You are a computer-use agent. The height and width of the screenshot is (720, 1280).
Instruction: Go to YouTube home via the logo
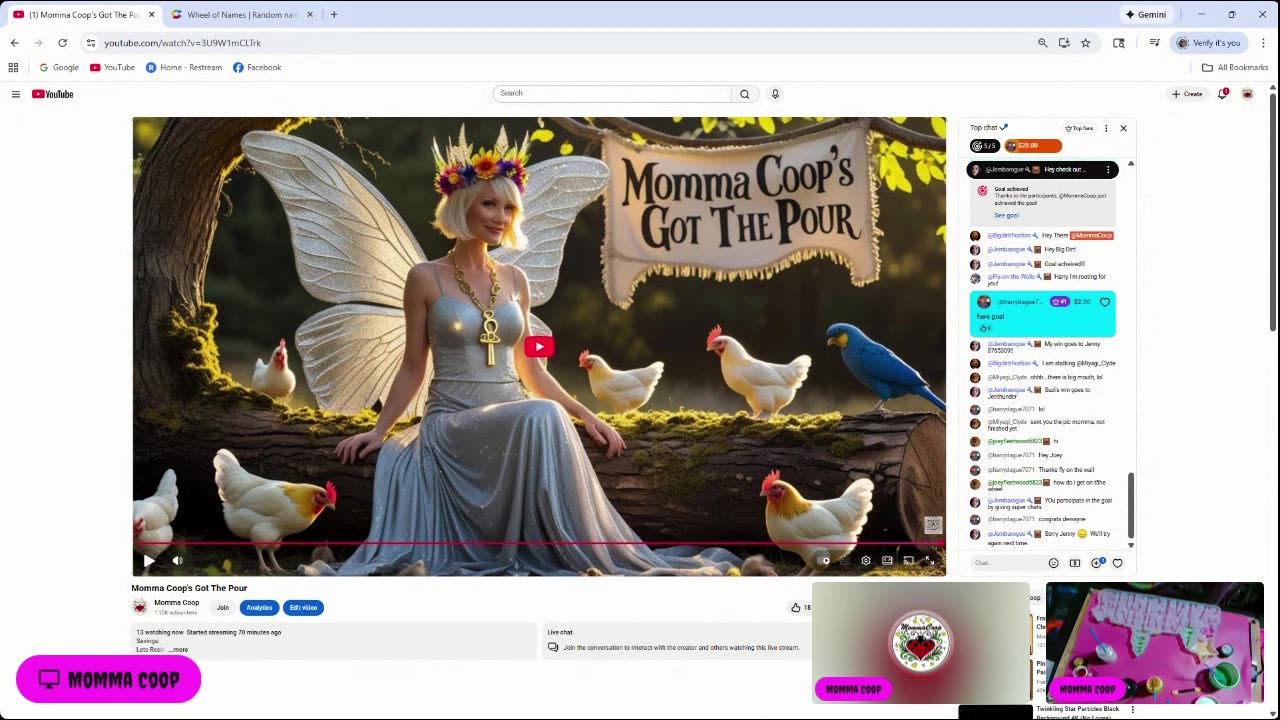[x=53, y=94]
